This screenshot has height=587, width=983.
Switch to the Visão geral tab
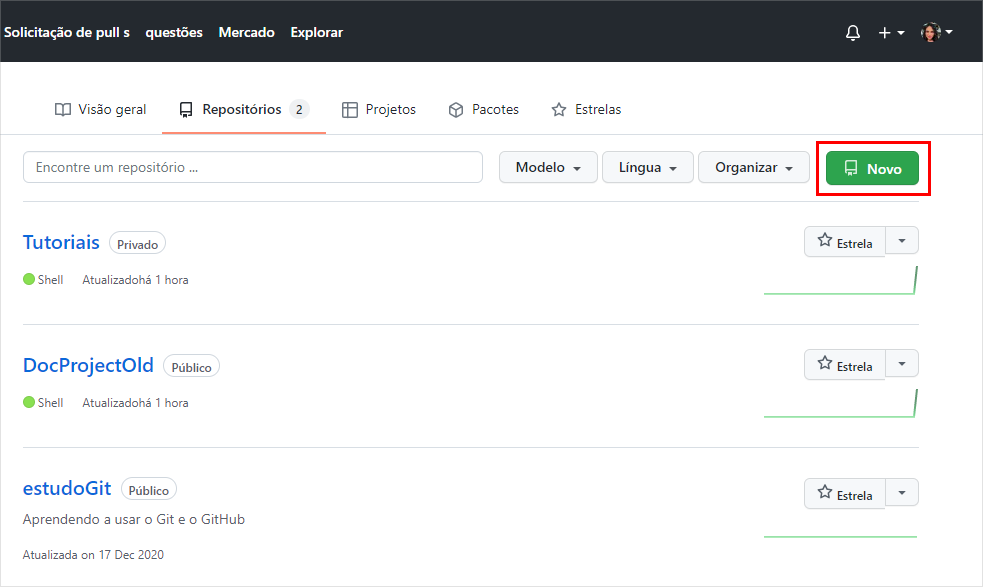point(100,110)
